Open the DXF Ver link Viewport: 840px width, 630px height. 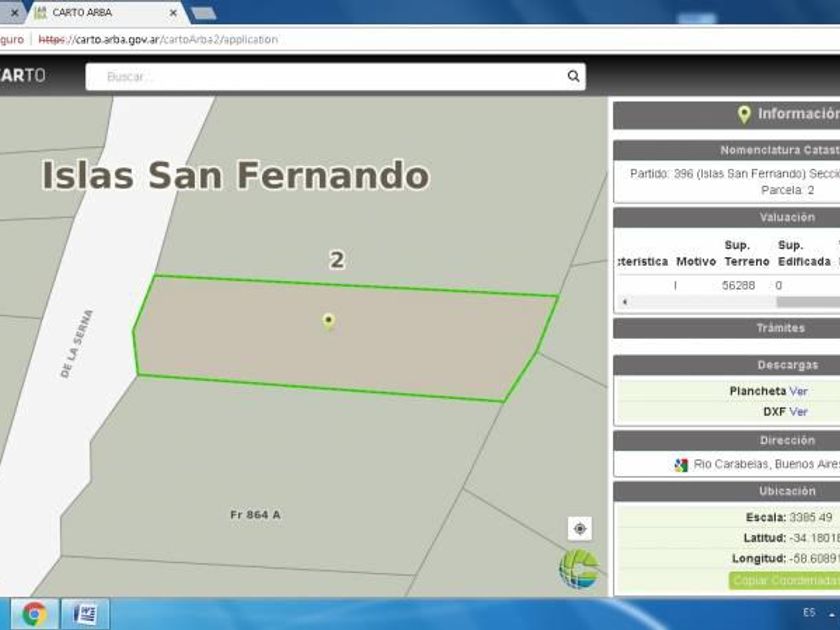(798, 411)
